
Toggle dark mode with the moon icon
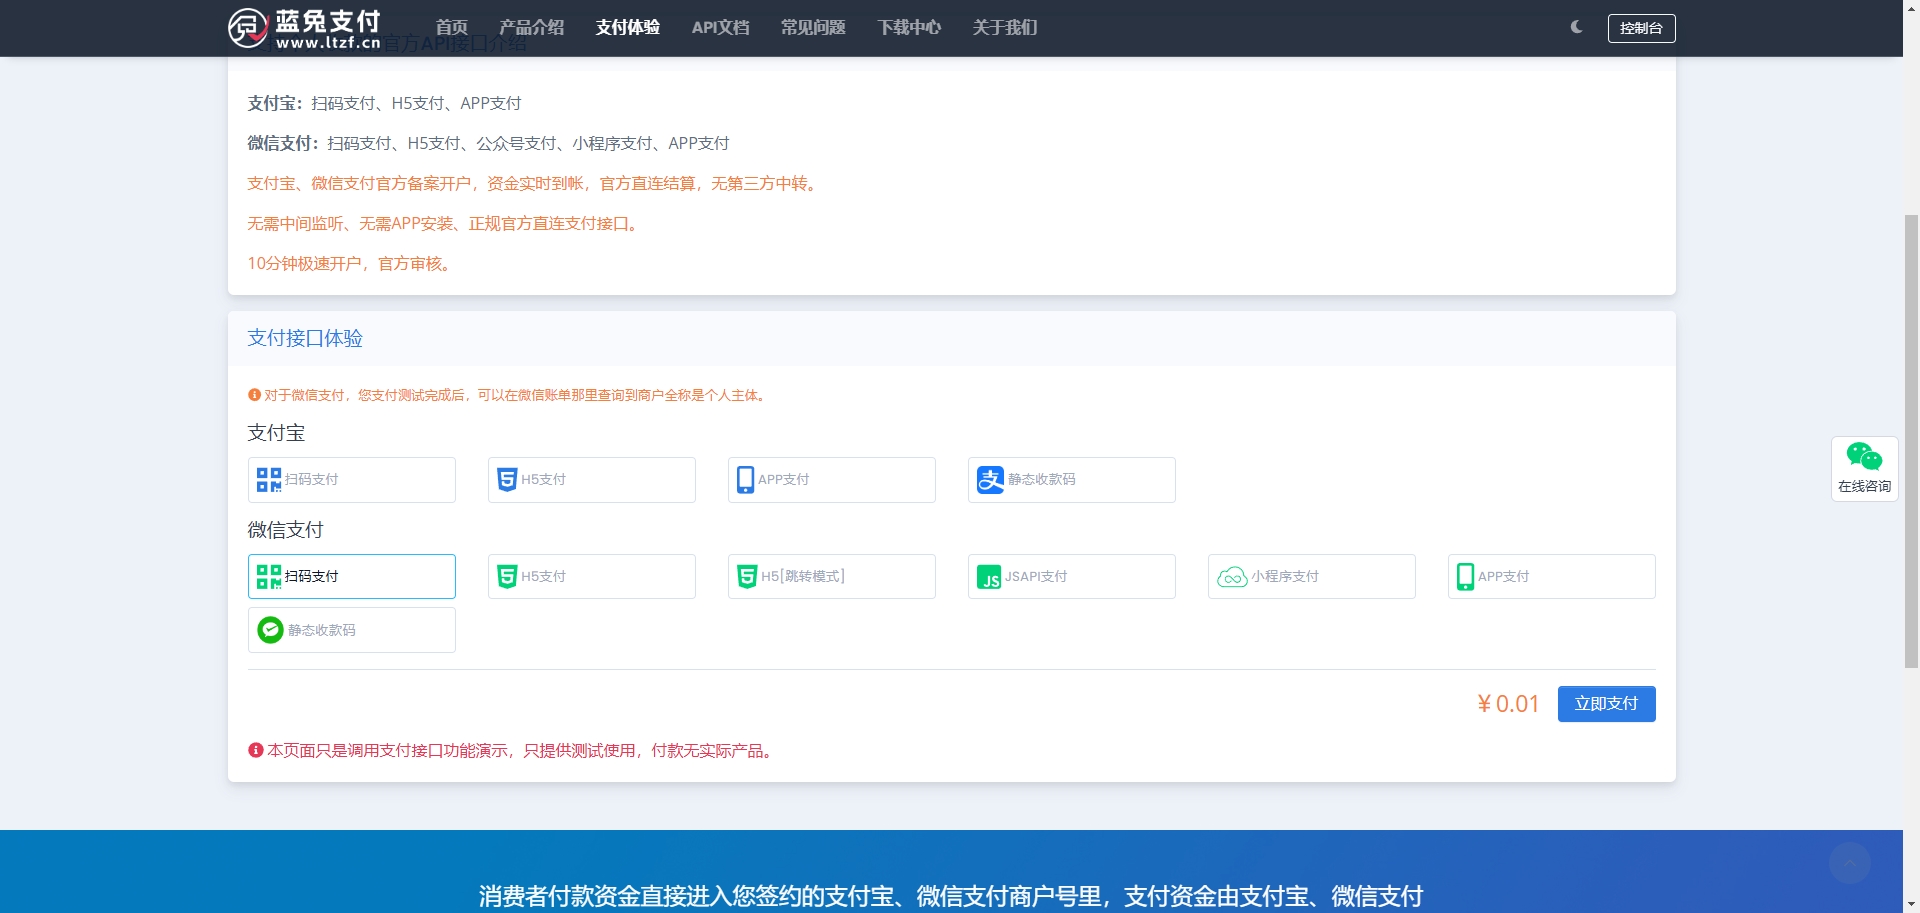click(1575, 28)
